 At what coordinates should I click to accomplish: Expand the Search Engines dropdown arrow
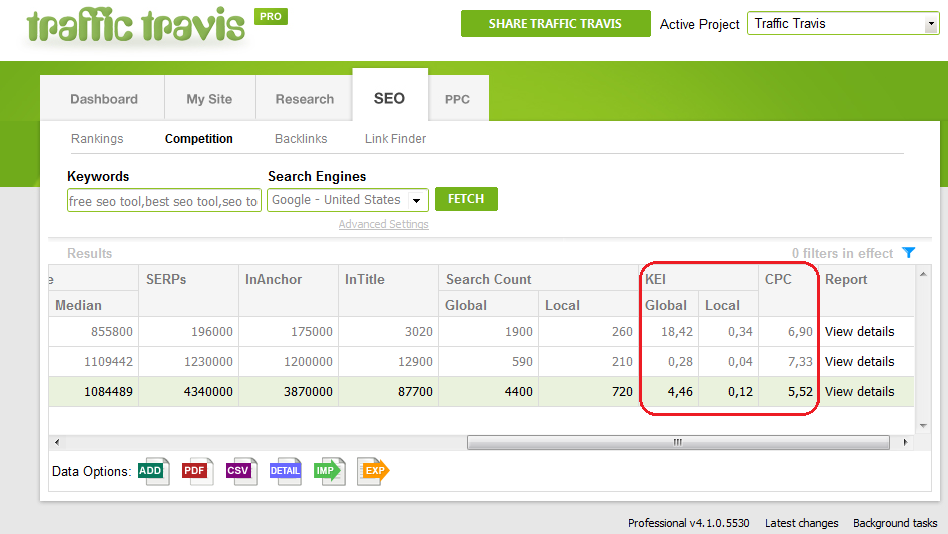tap(417, 200)
